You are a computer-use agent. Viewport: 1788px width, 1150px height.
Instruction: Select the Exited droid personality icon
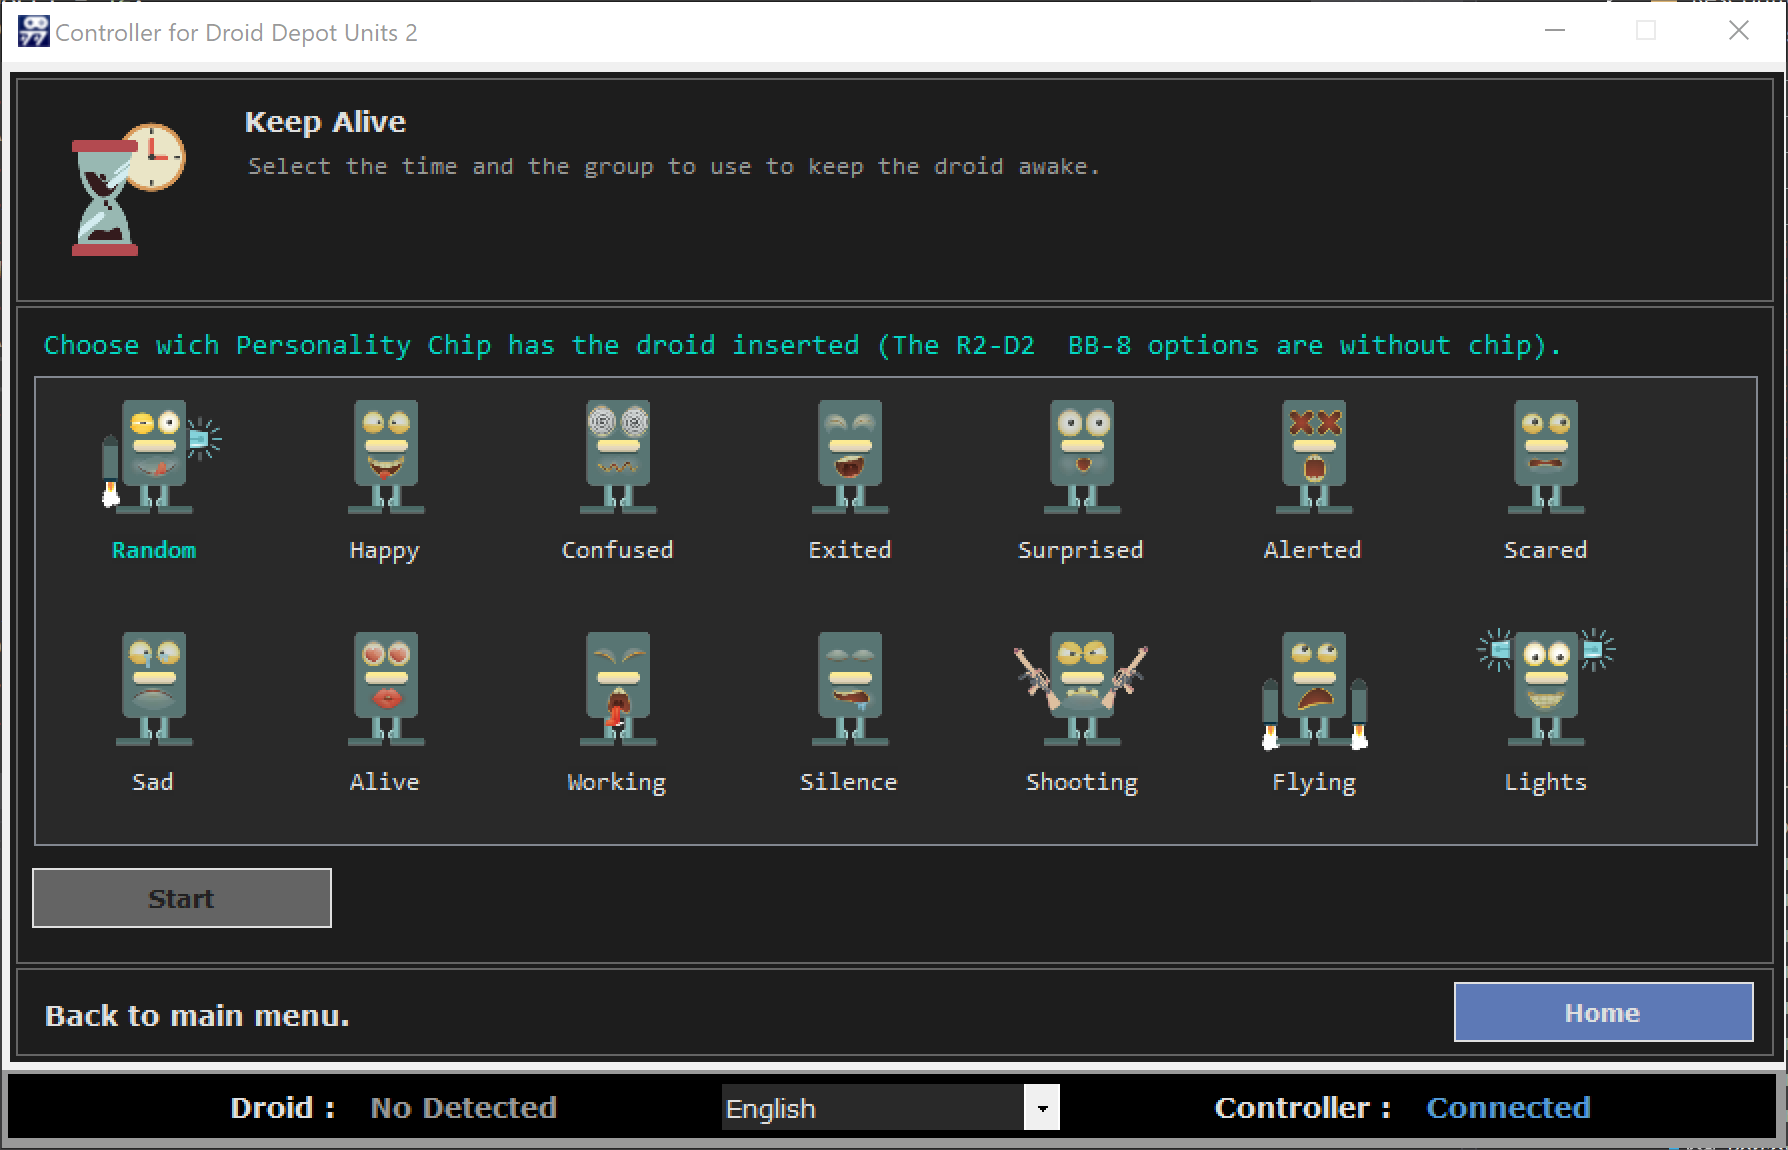[x=850, y=456]
